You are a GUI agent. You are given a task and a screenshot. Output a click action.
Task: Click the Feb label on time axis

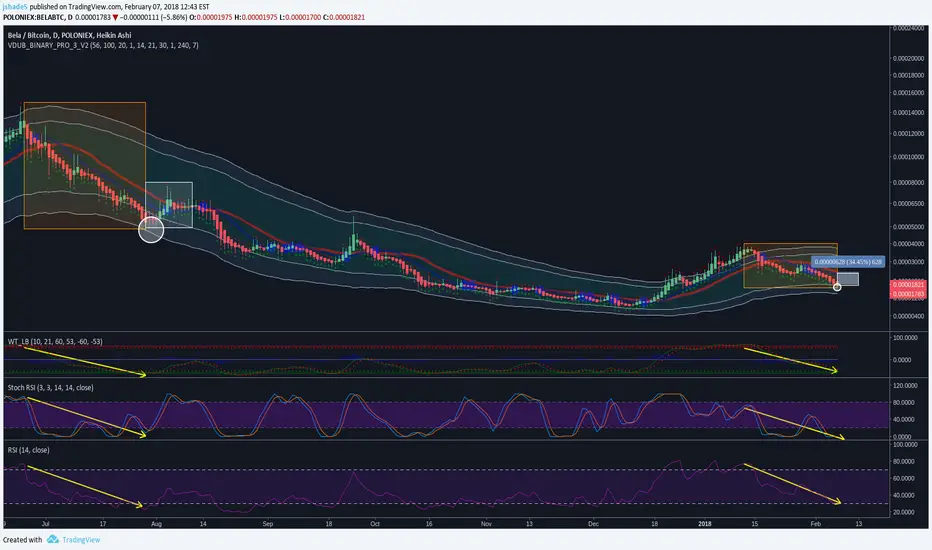point(816,524)
